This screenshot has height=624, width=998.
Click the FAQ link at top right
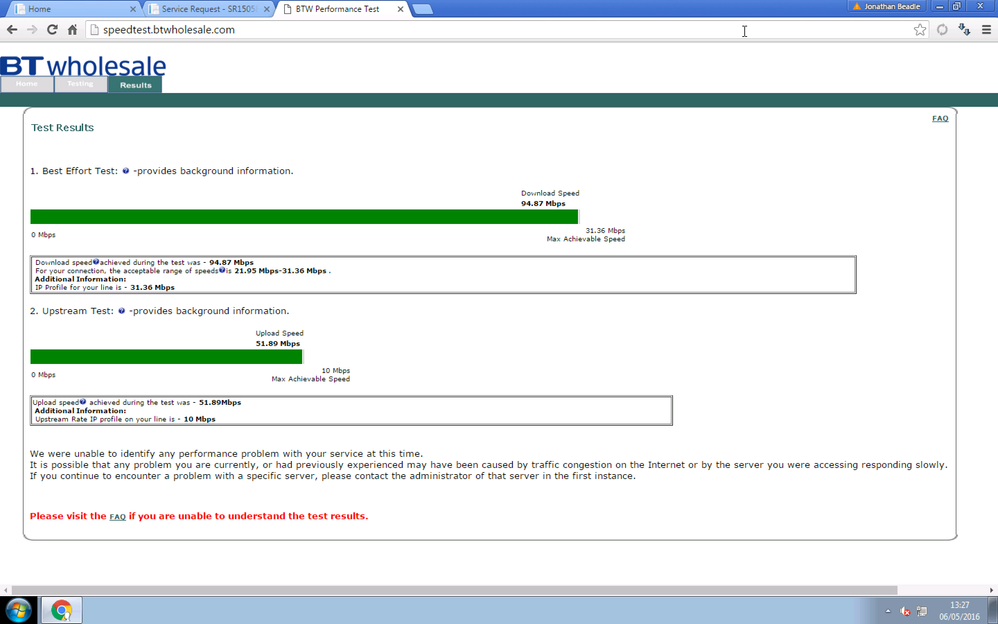coord(940,118)
